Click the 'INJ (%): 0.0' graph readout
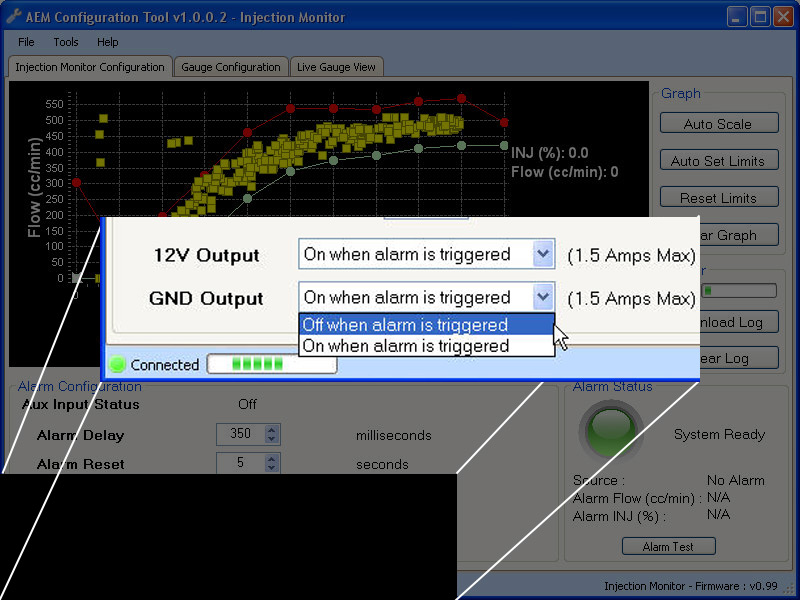Viewport: 800px width, 600px height. coord(550,153)
